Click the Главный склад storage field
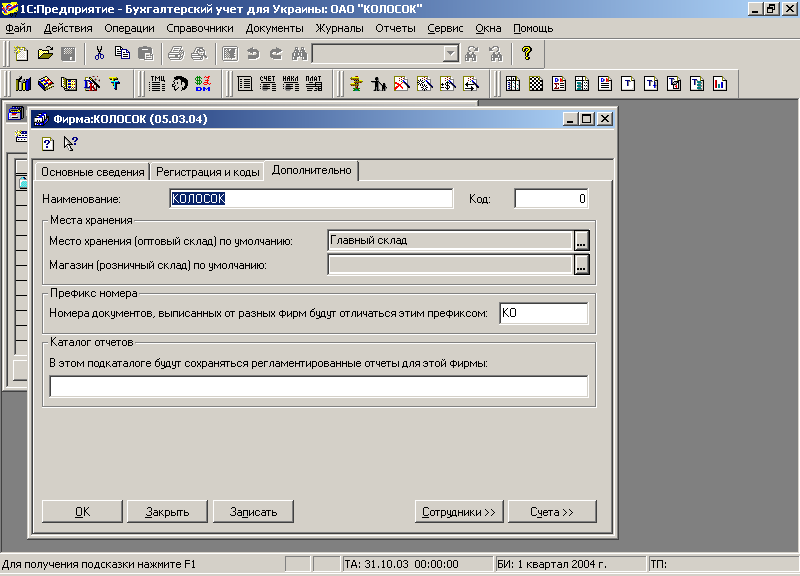The image size is (800, 576). (x=450, y=240)
